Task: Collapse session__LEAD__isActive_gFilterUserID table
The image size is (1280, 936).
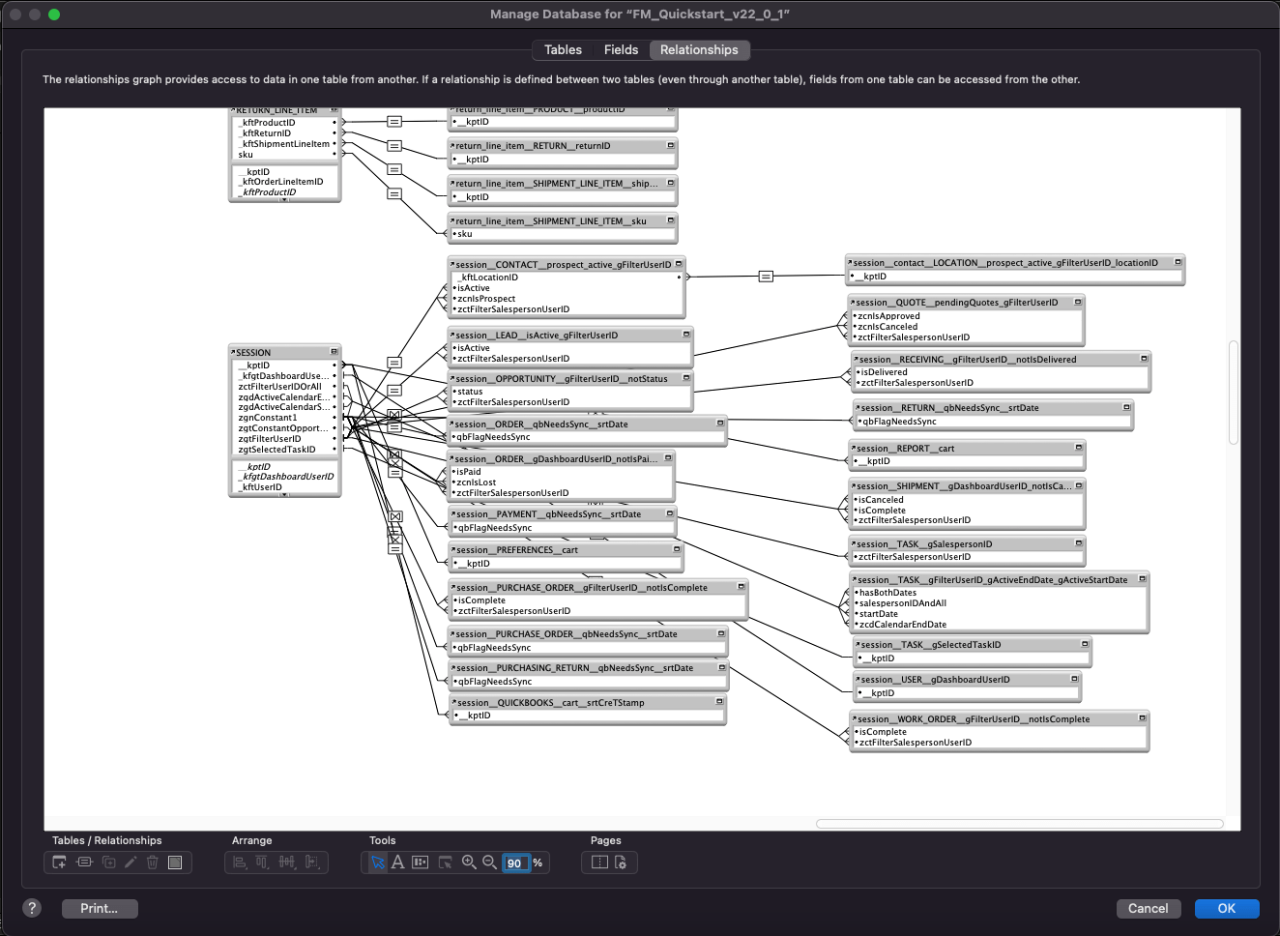Action: point(685,335)
